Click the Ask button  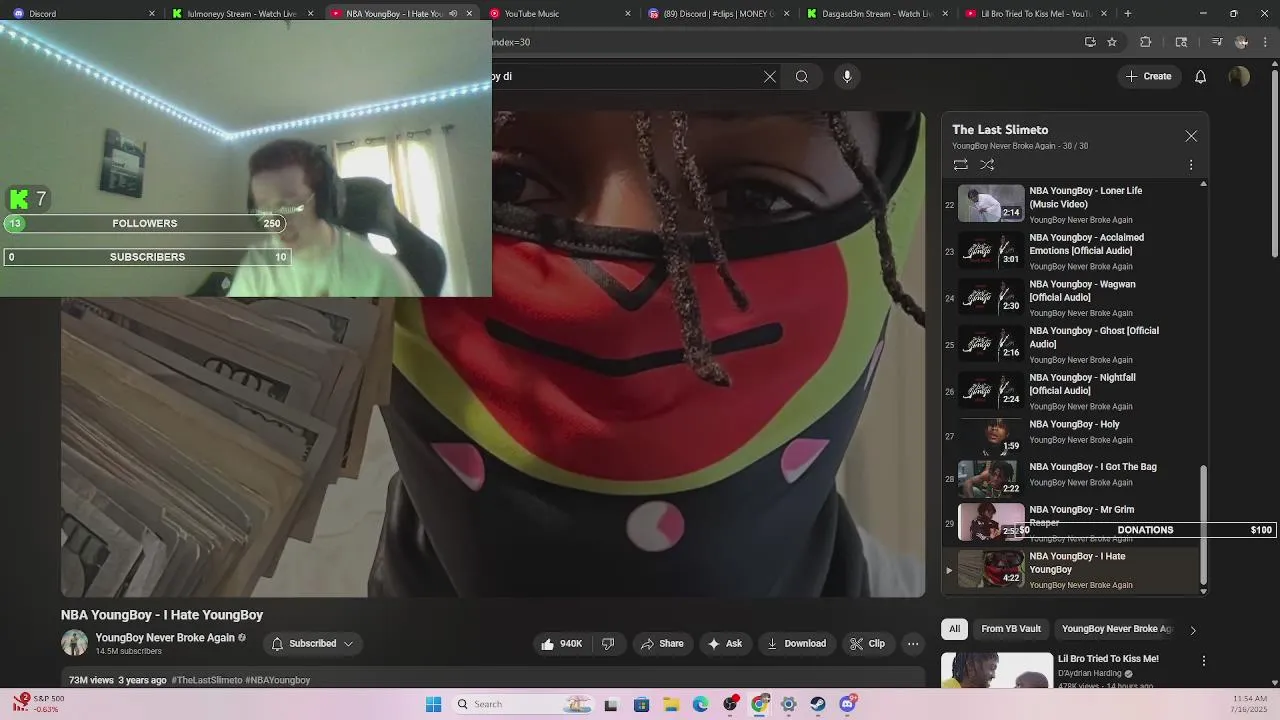(725, 644)
